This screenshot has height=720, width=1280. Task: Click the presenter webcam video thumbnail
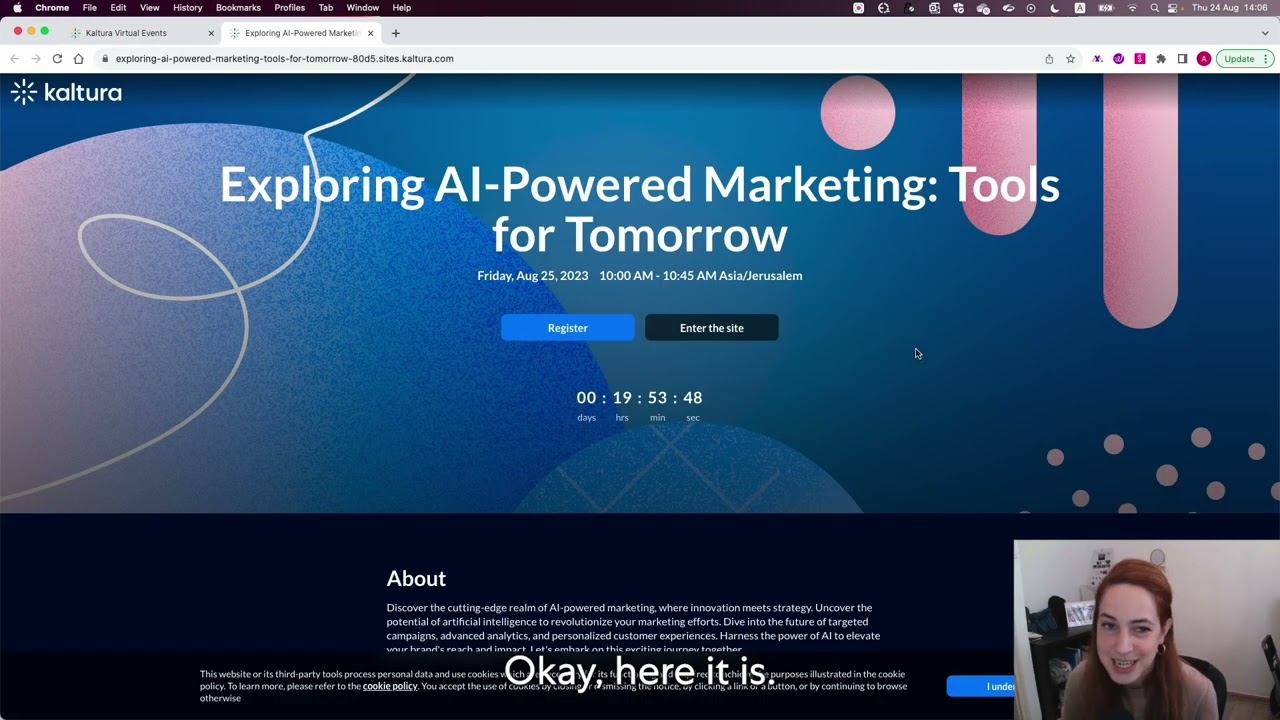point(1146,630)
